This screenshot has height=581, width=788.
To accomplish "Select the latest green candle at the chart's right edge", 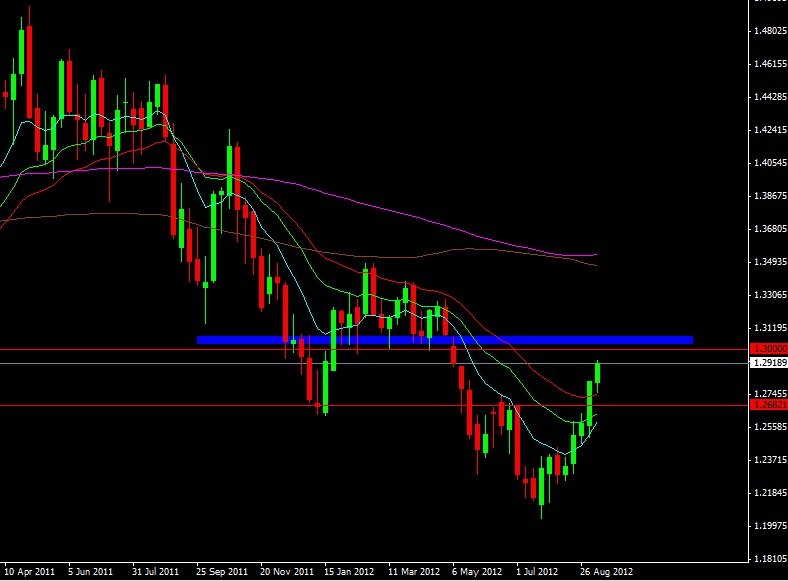I will (x=598, y=373).
